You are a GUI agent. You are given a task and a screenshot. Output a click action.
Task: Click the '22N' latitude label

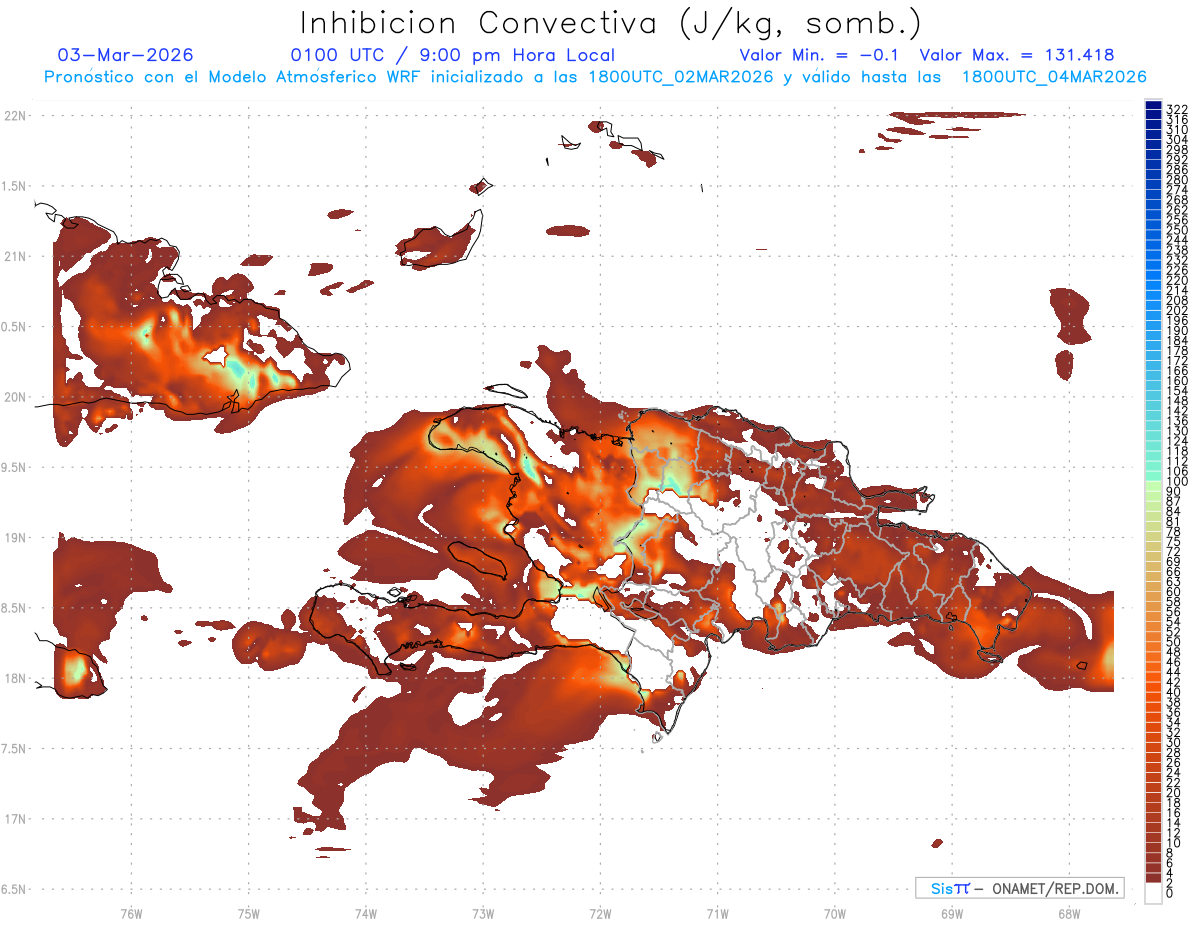click(15, 116)
